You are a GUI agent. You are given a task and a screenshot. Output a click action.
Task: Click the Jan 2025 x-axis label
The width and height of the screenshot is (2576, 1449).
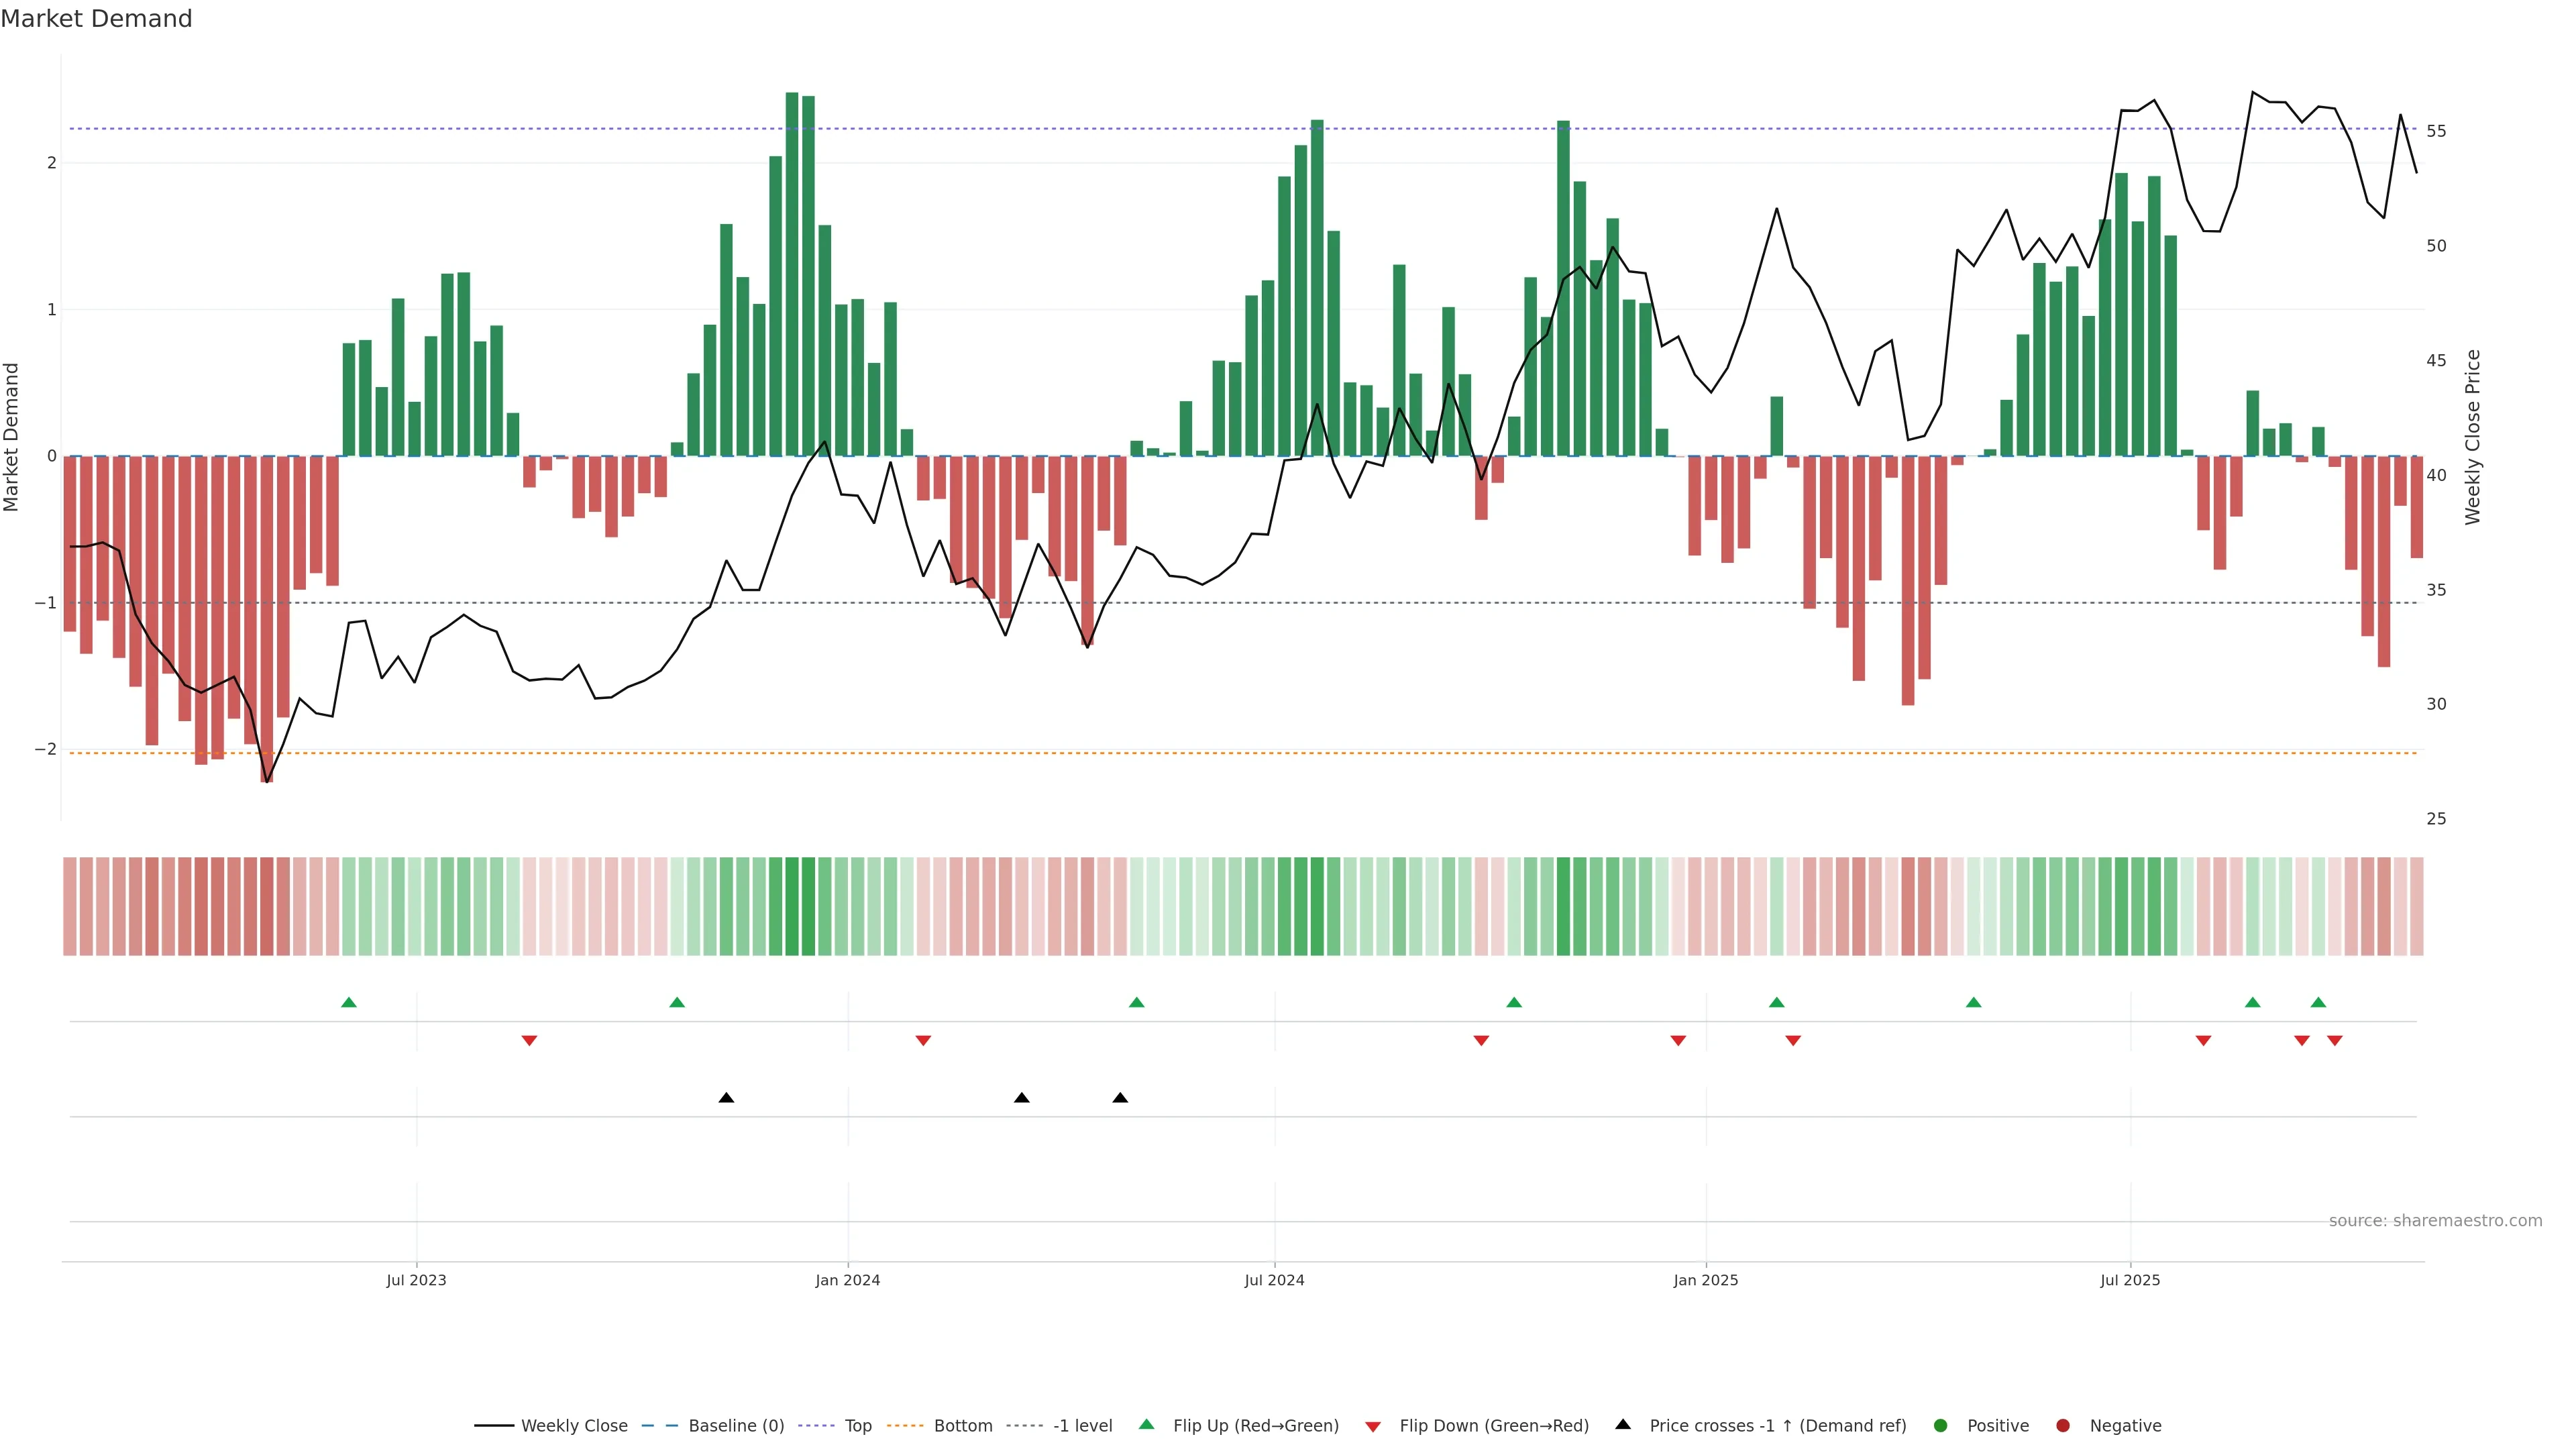click(x=1705, y=1280)
